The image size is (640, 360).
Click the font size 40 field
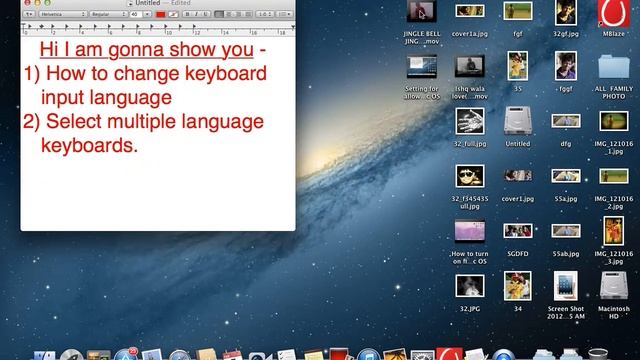click(136, 14)
